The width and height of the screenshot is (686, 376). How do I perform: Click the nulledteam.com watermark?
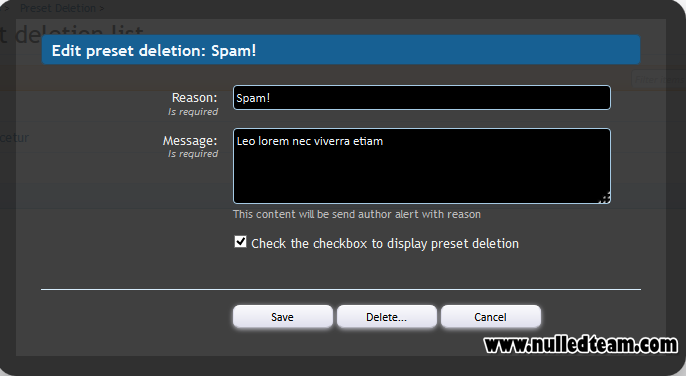tap(581, 345)
